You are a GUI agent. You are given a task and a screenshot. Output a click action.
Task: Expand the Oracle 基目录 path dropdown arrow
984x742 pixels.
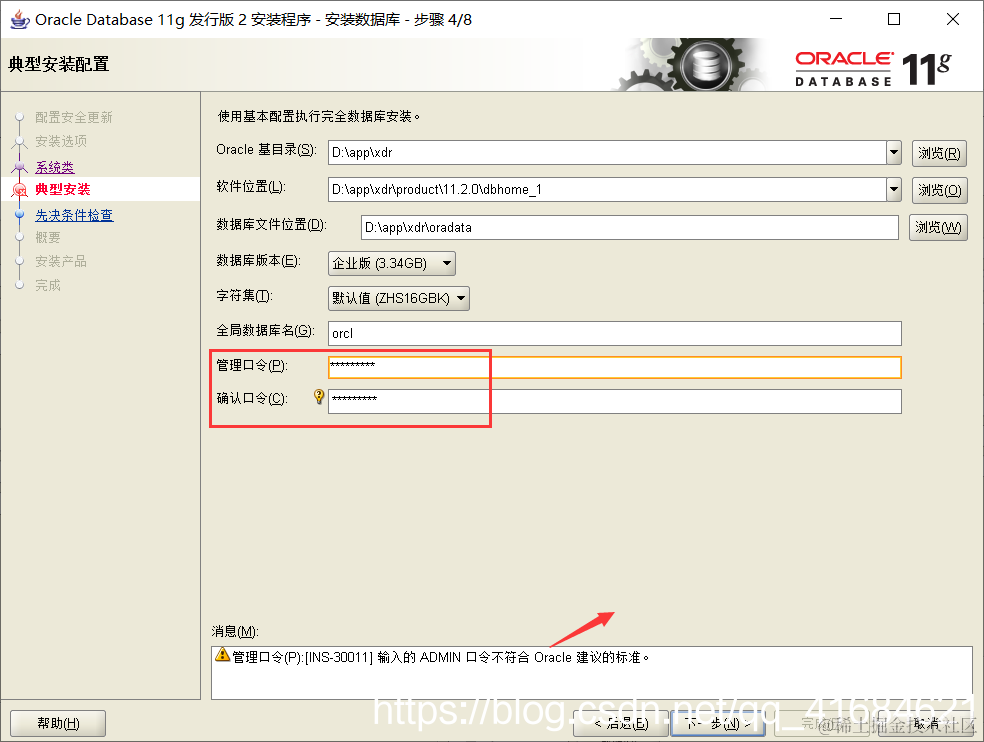[x=894, y=153]
